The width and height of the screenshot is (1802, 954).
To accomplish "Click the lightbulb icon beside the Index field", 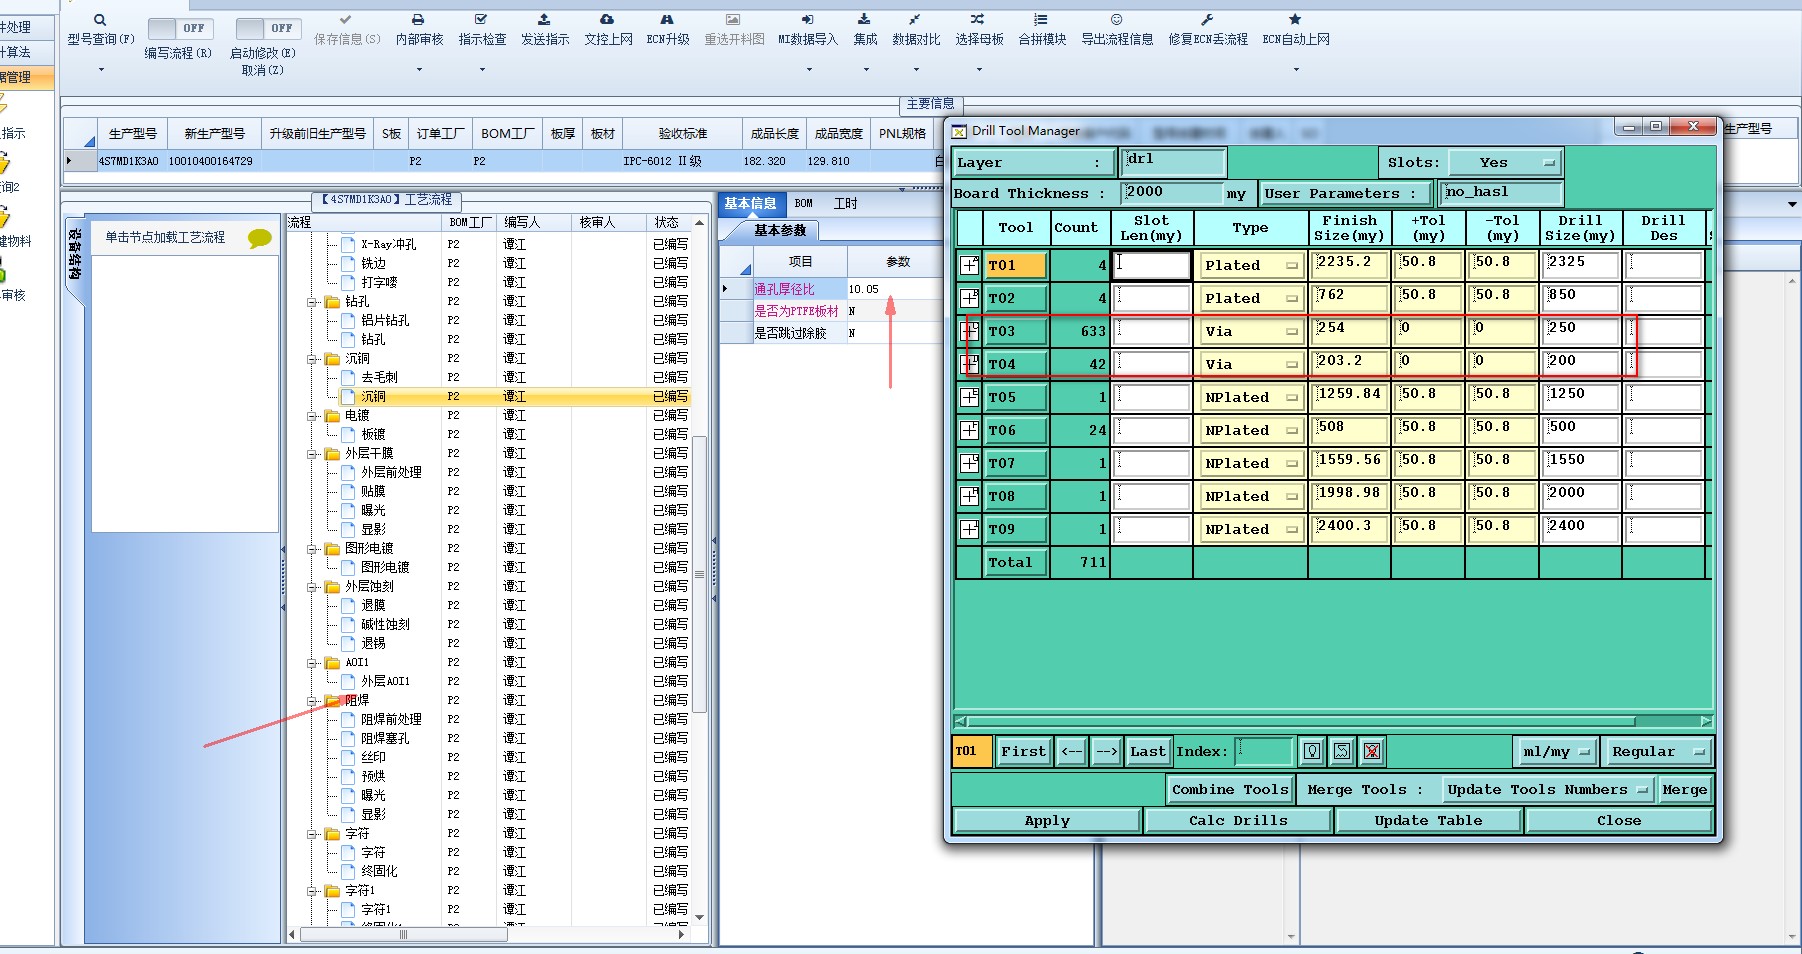I will pyautogui.click(x=1312, y=751).
